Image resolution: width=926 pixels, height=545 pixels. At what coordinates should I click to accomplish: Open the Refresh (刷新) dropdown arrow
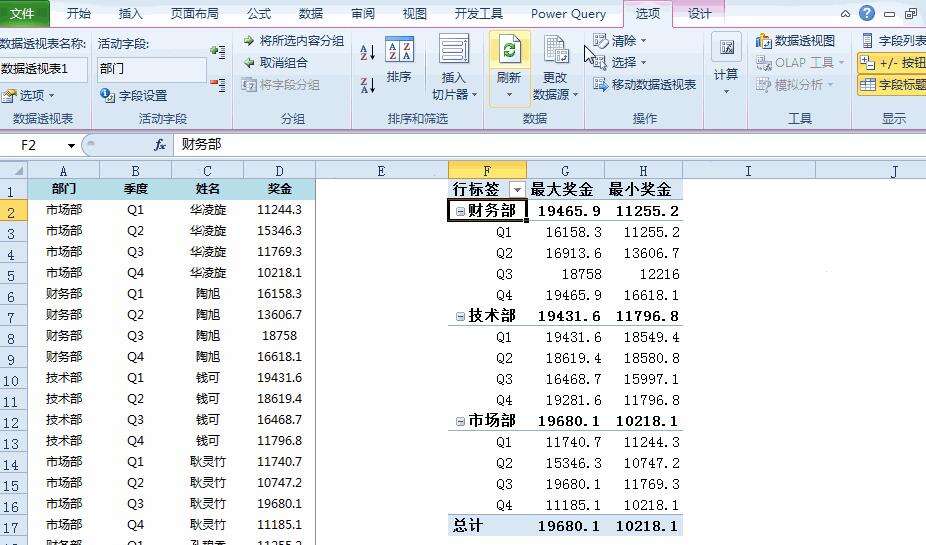click(509, 94)
